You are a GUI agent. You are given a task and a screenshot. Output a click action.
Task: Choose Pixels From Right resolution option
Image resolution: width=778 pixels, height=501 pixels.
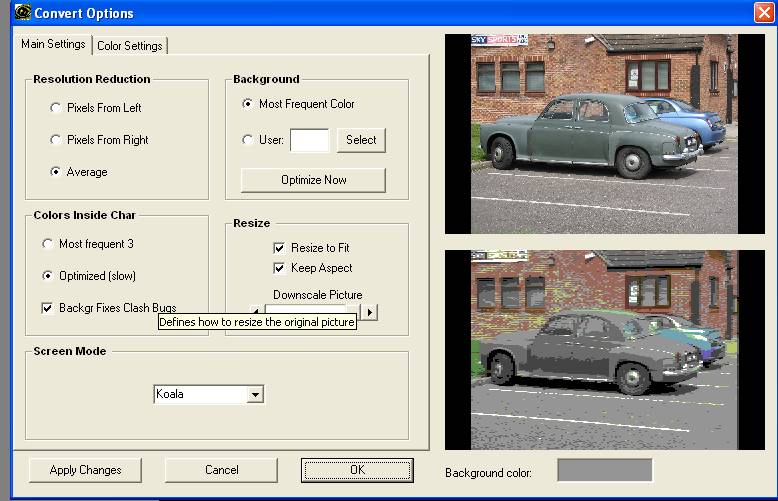(56, 140)
